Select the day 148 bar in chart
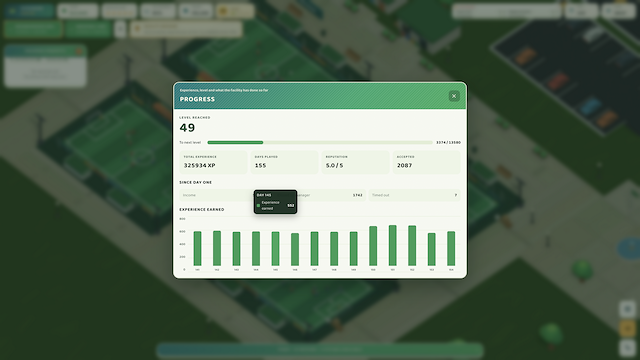The image size is (640, 360). pos(334,249)
